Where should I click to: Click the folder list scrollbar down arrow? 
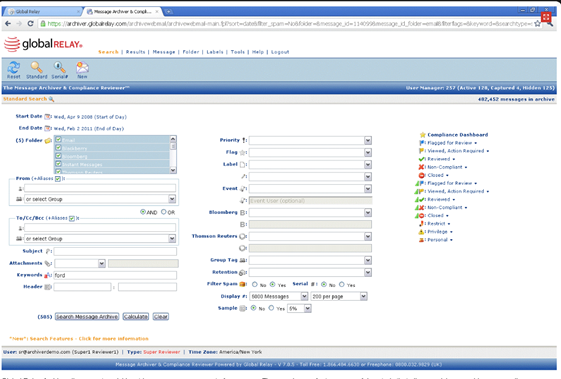(173, 170)
